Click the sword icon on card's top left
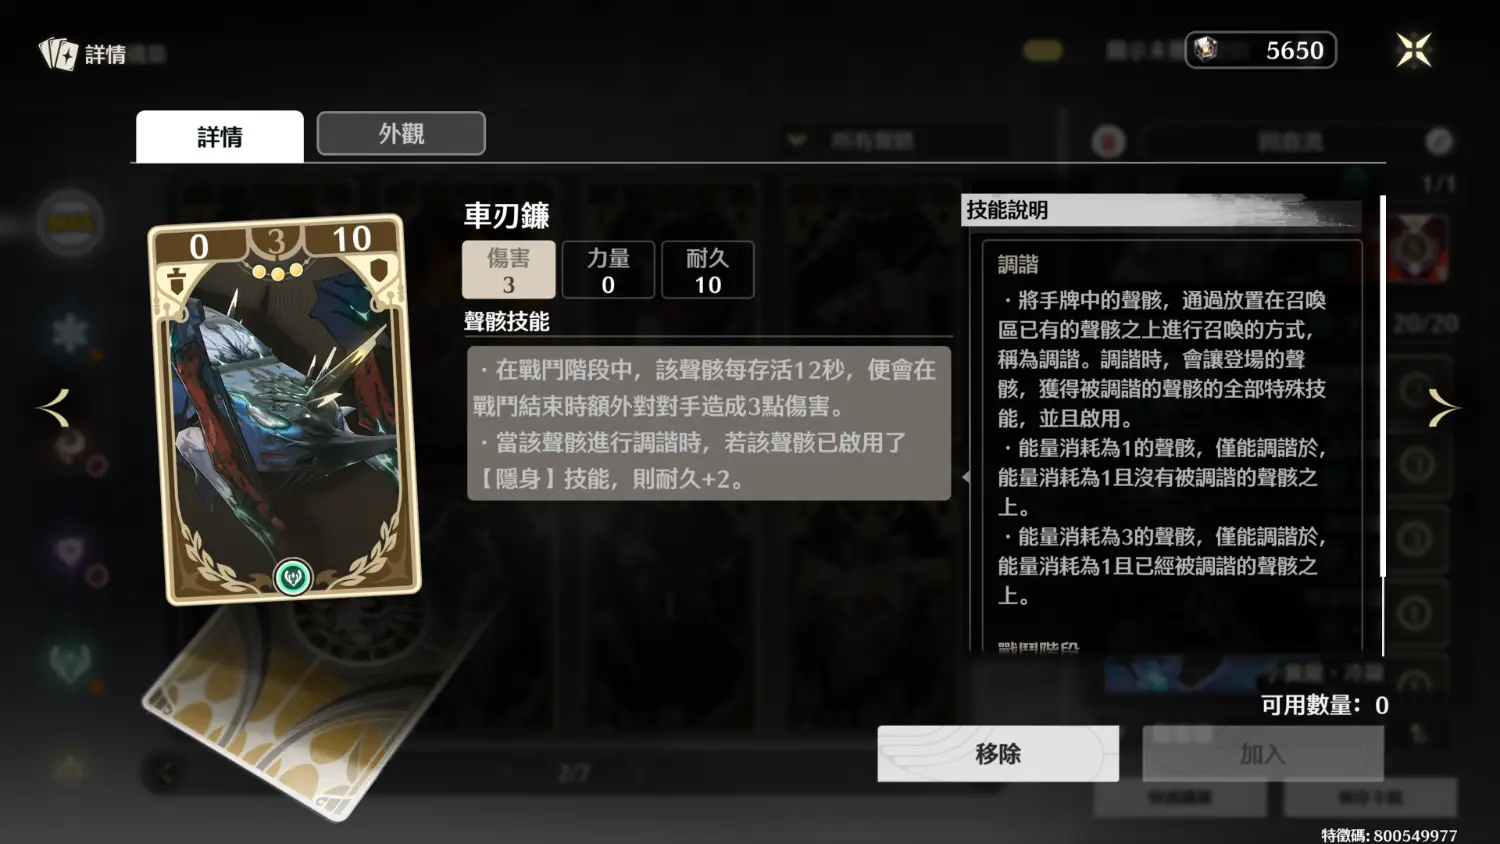Screen dimensions: 1500x844 (177, 281)
